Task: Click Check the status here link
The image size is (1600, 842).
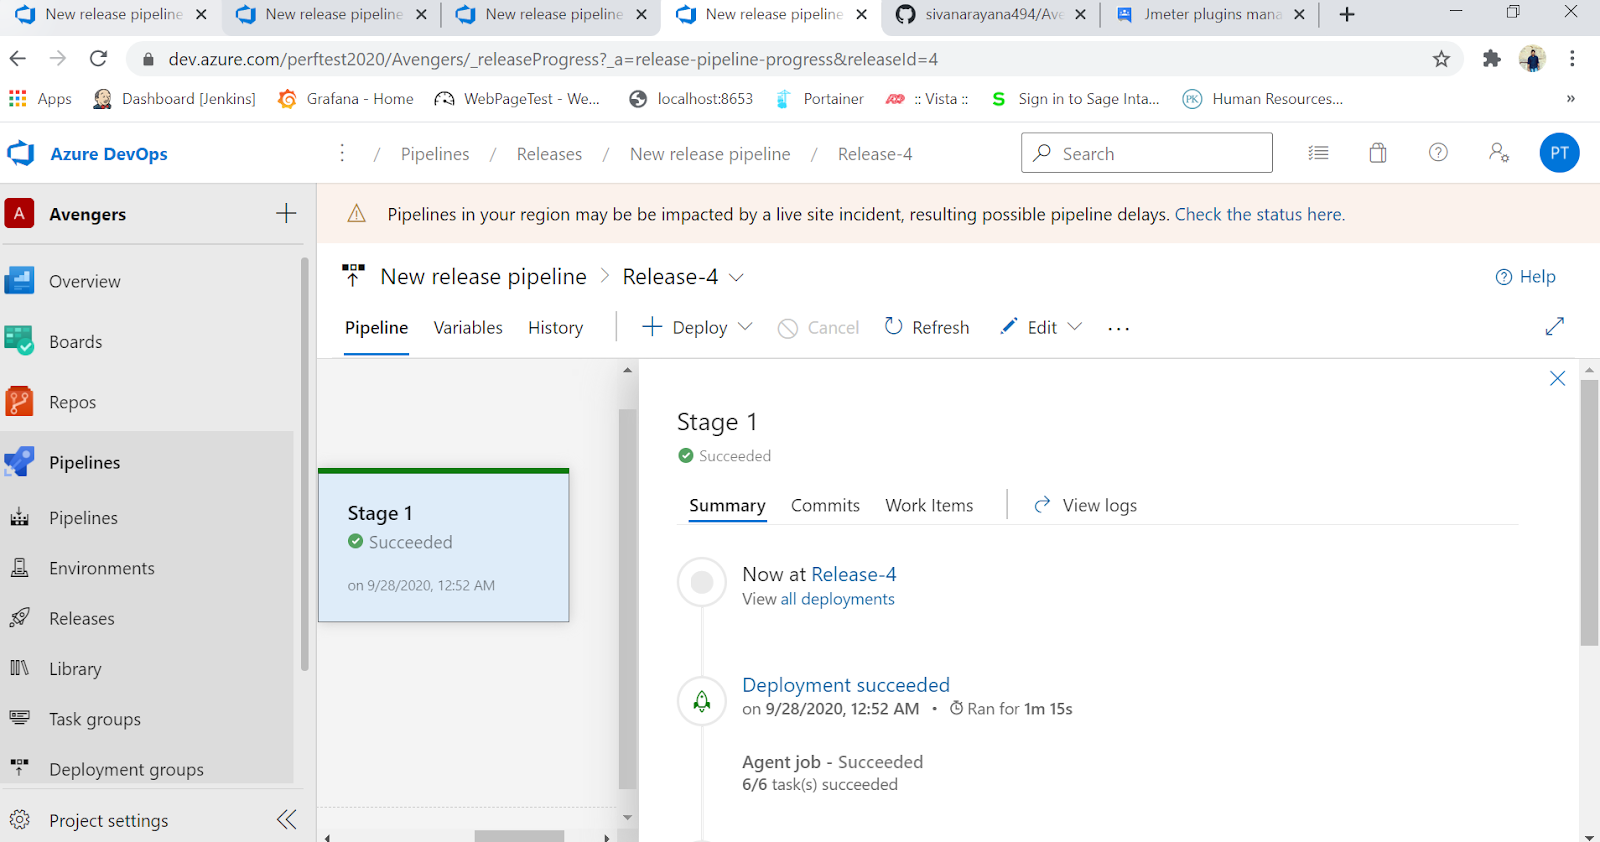Action: click(x=1259, y=214)
